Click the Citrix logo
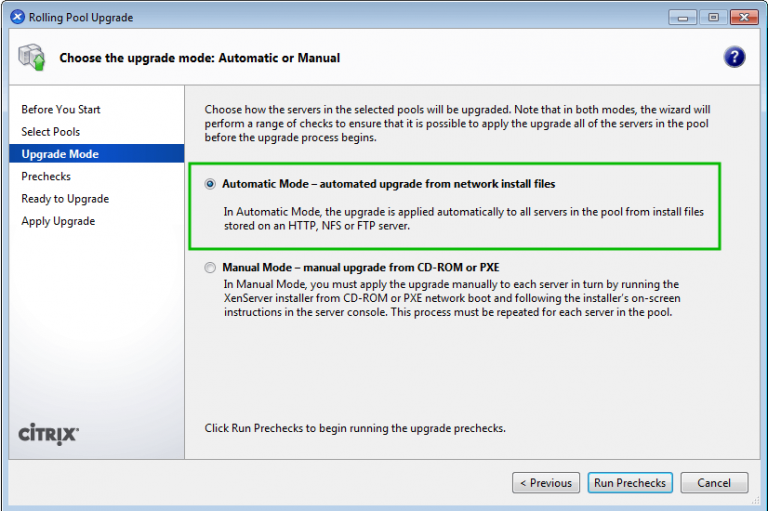Screen dimensions: 768x511 [49, 434]
